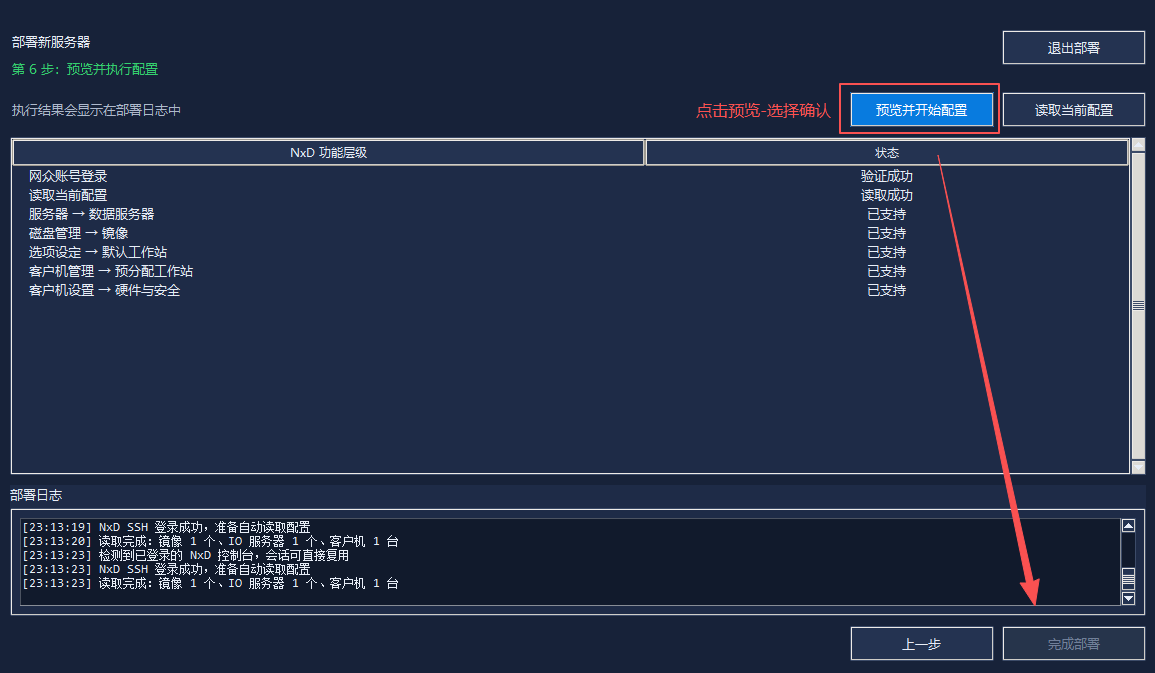Click the last 23:13:23 读取完成 log line
1155x673 pixels.
pos(210,583)
